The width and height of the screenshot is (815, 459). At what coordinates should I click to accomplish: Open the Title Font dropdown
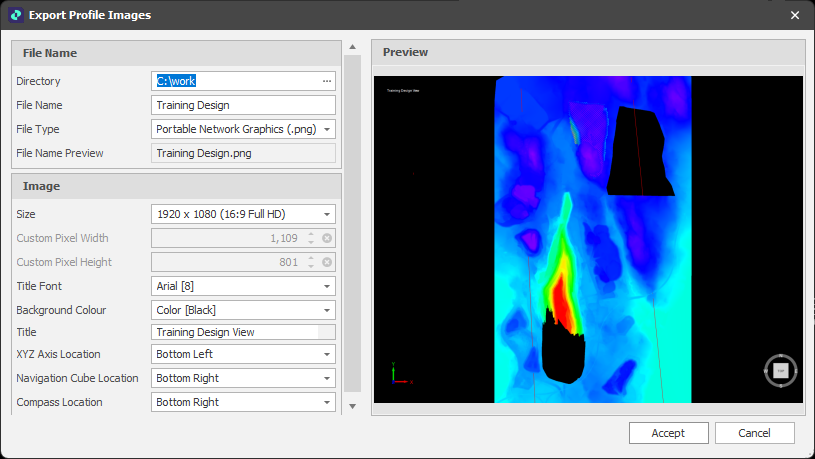(x=327, y=286)
